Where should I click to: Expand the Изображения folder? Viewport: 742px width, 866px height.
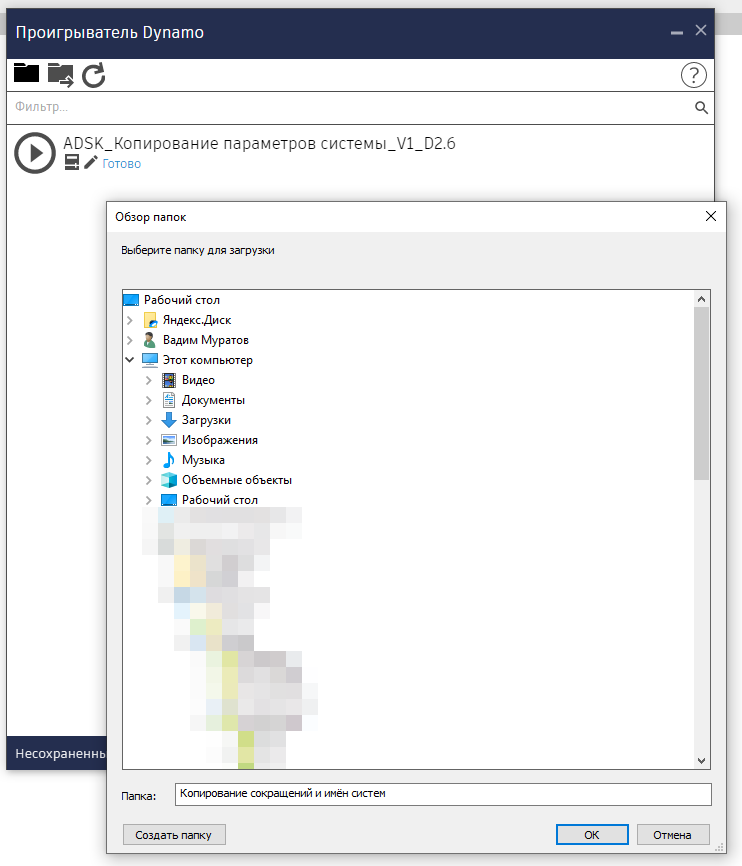coord(148,440)
